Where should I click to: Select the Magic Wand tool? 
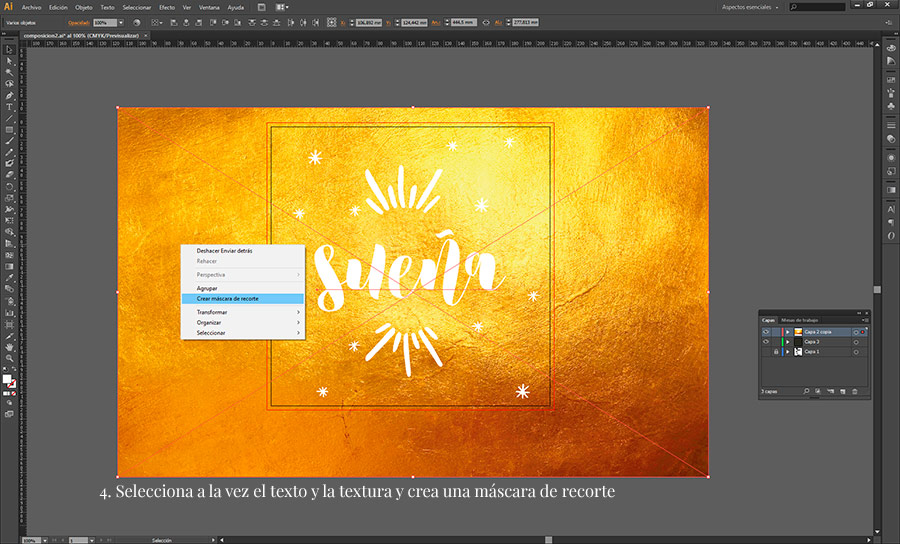pyautogui.click(x=9, y=73)
